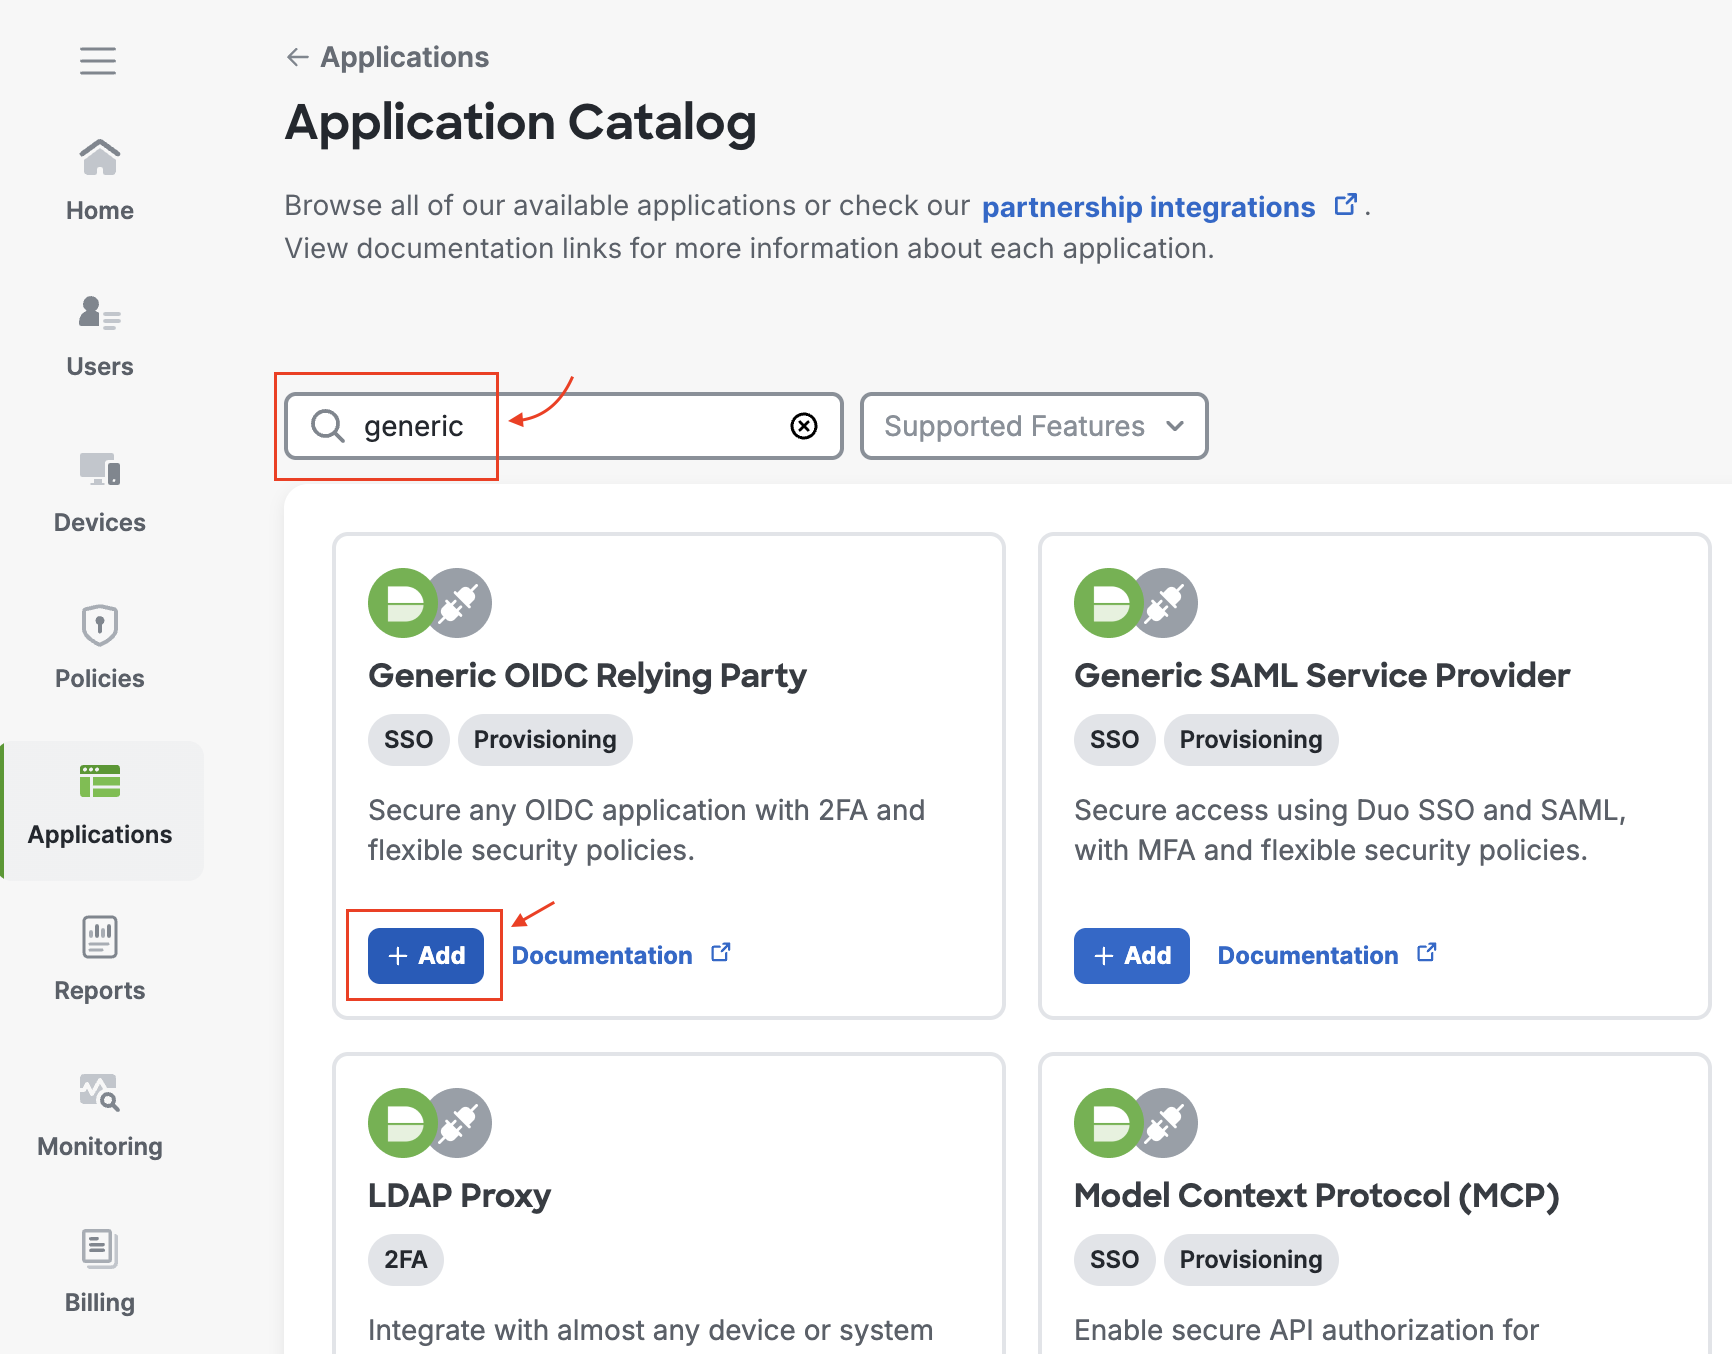1732x1354 pixels.
Task: Clear the search field with X icon
Action: (804, 426)
